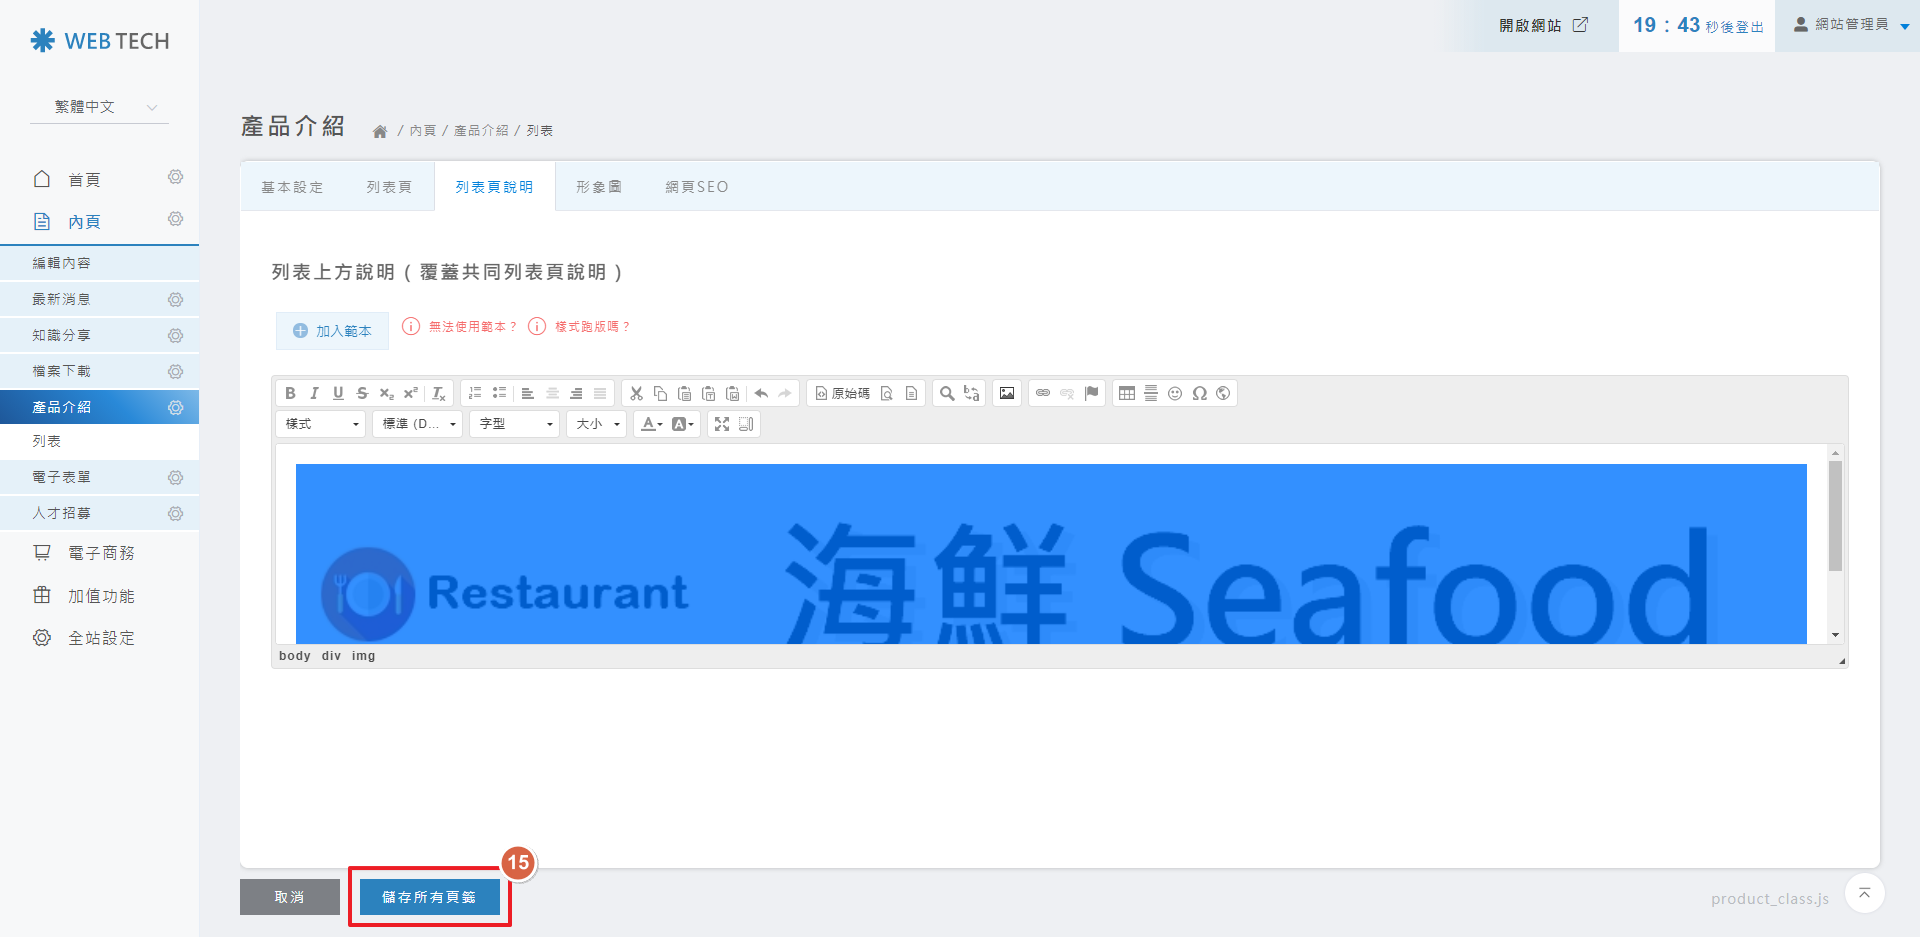Viewport: 1920px width, 937px height.
Task: Click the 加入範本 add template button
Action: 332,331
